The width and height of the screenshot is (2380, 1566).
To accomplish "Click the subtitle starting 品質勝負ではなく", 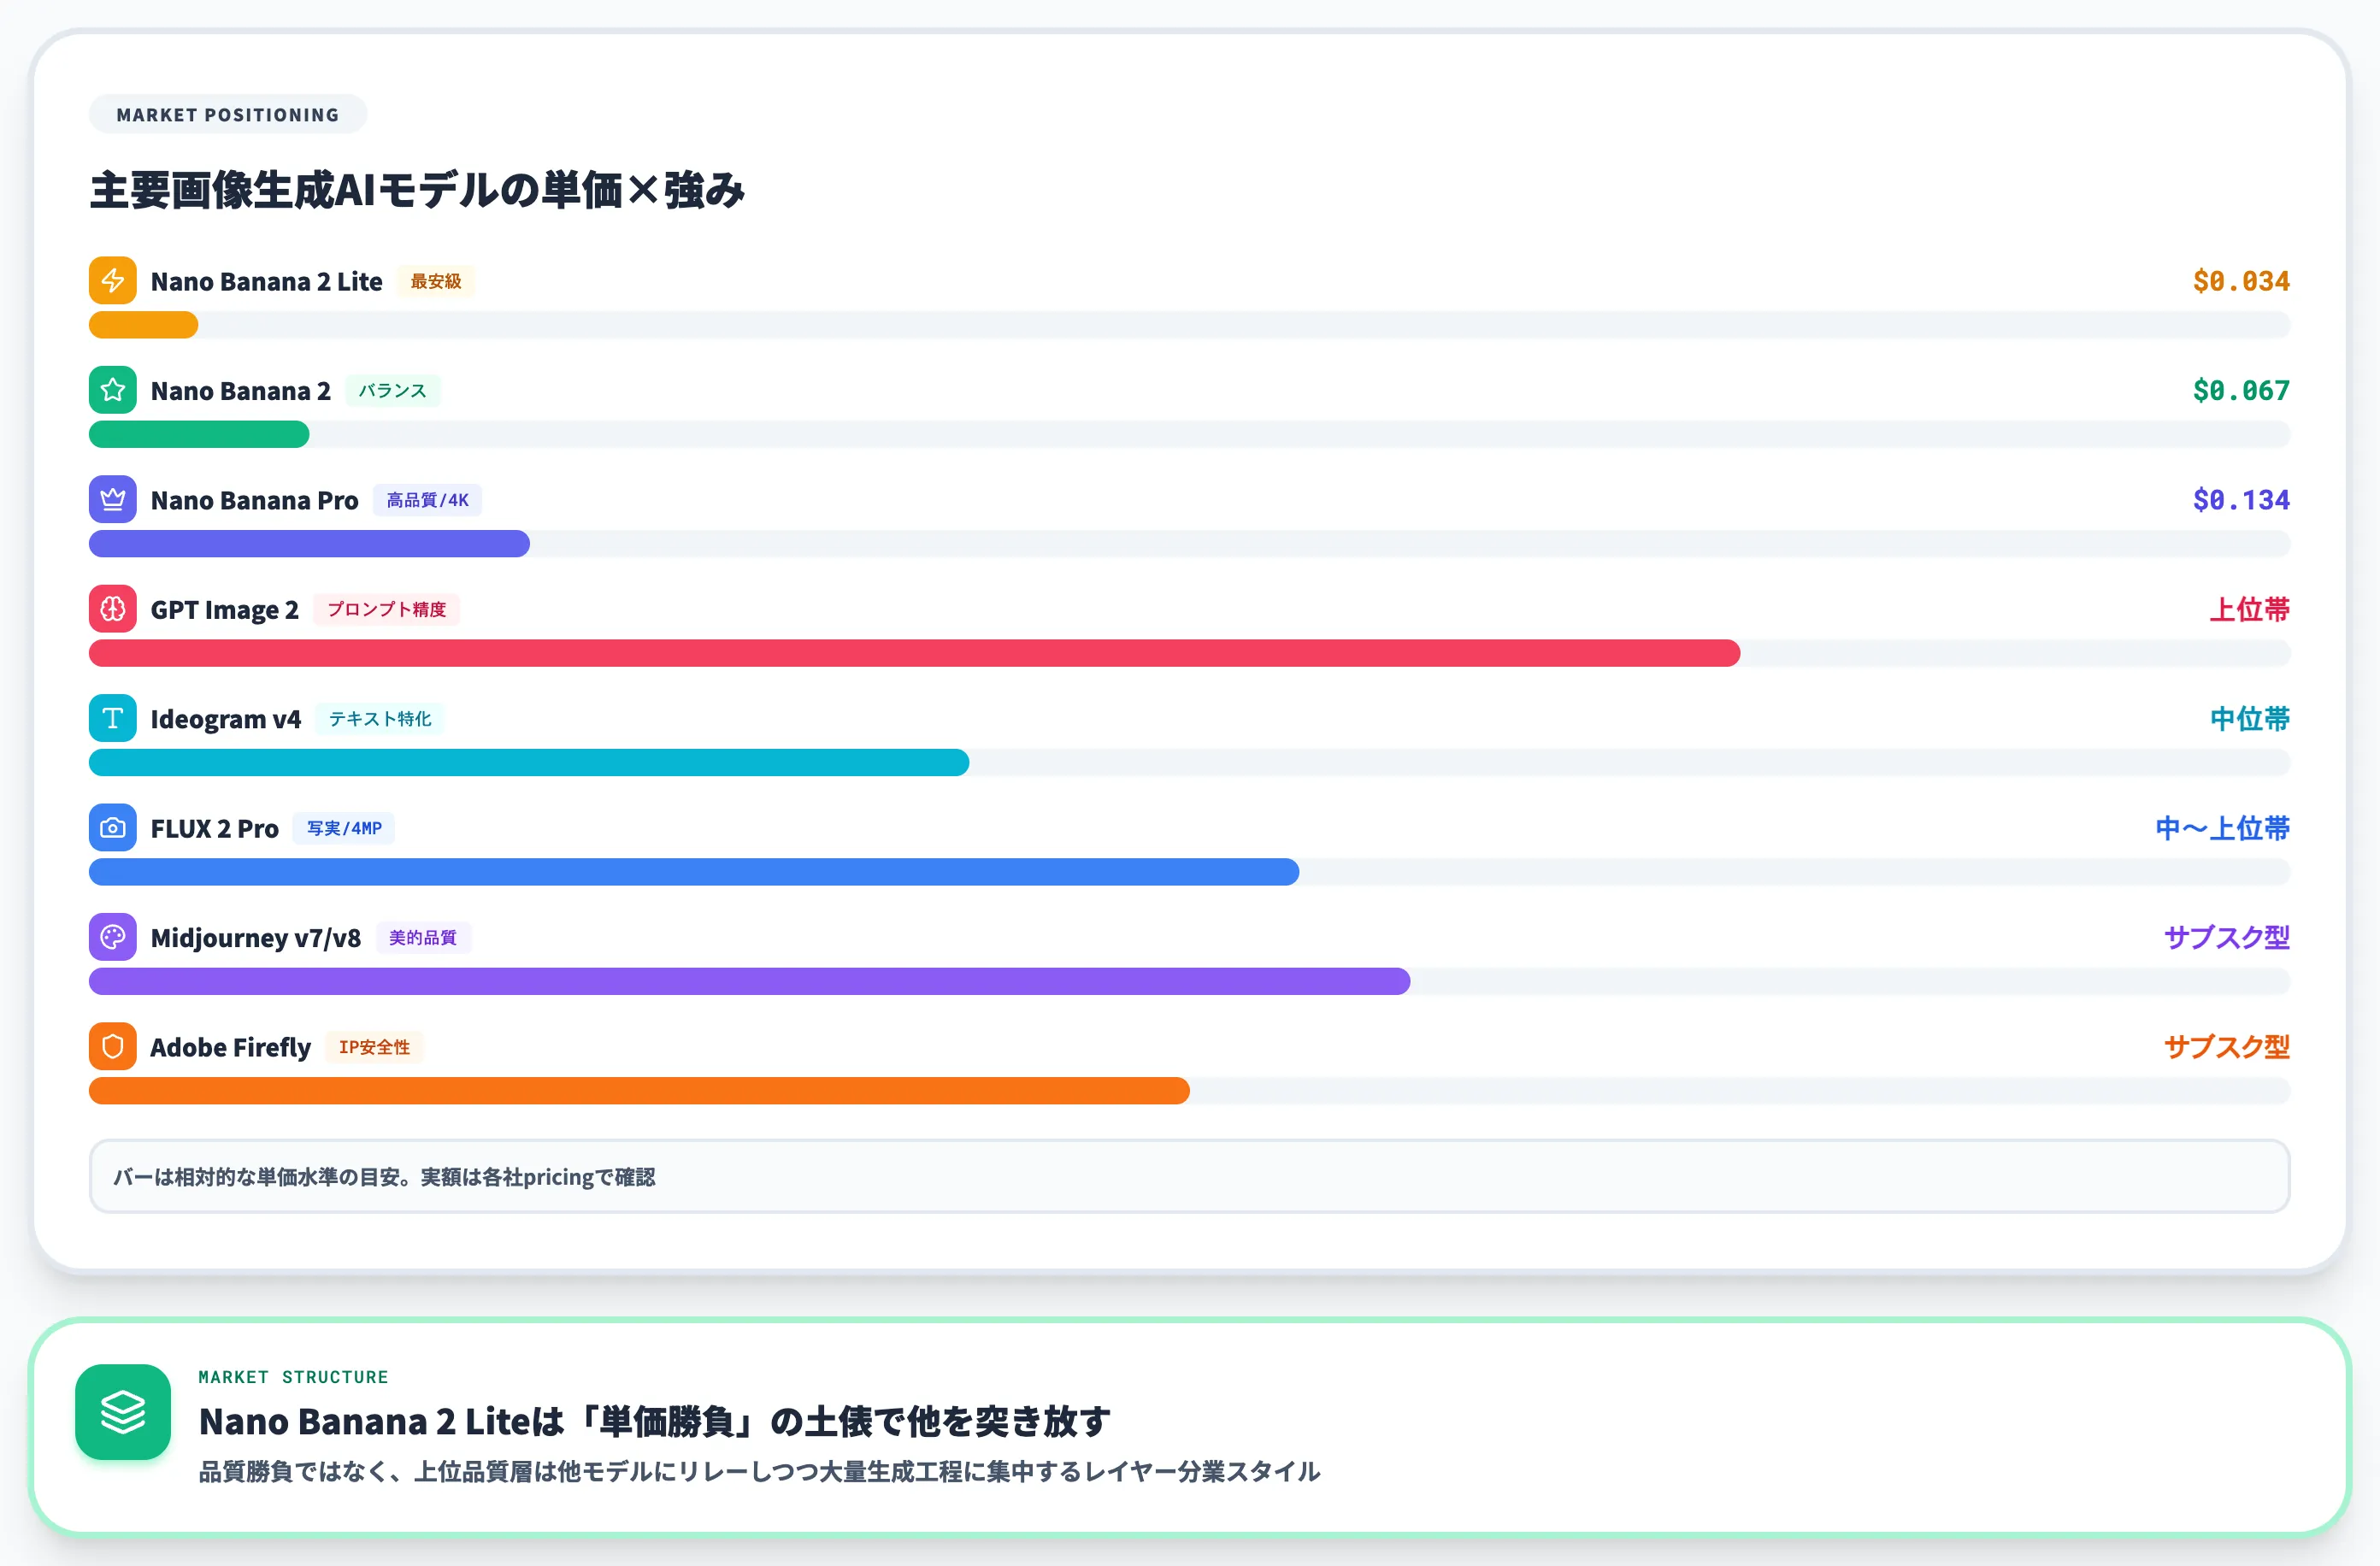I will (x=760, y=1472).
